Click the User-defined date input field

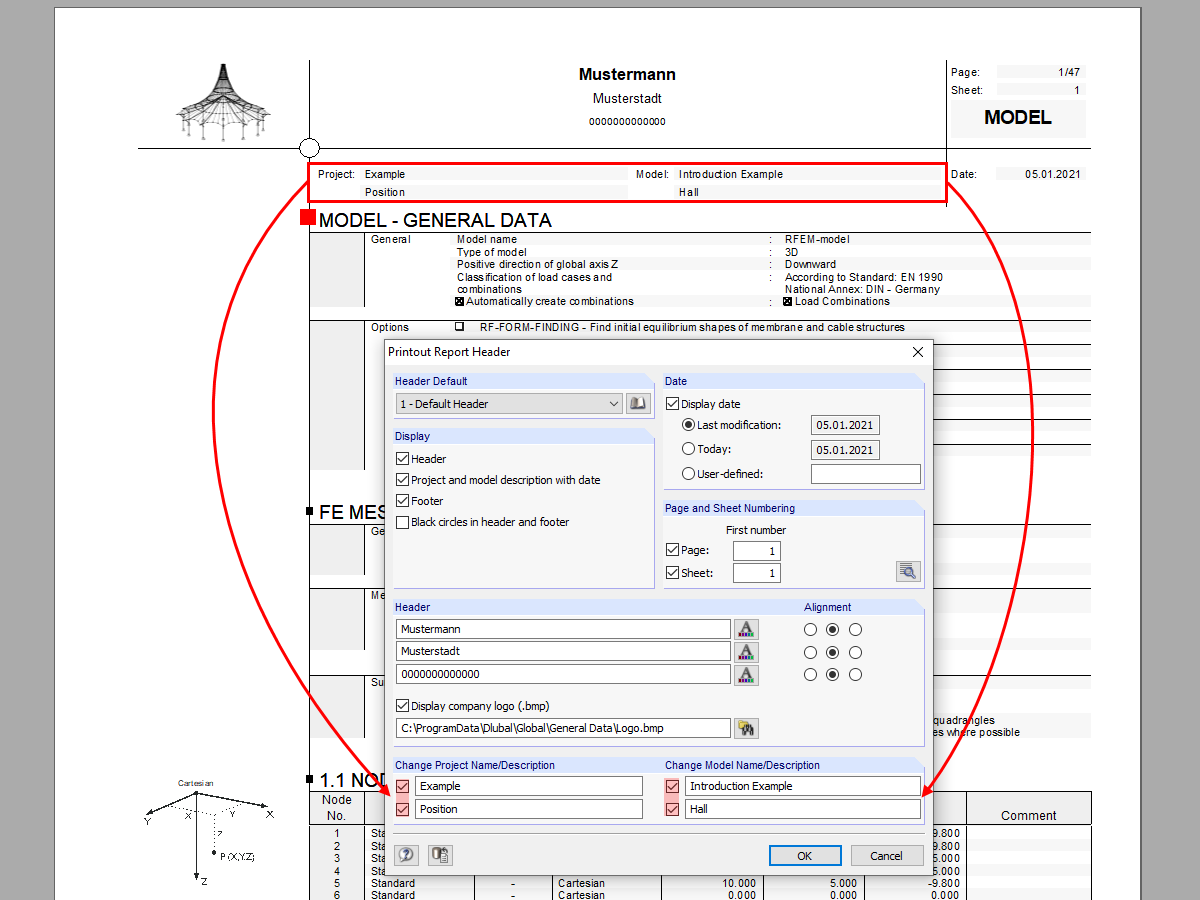coord(866,473)
